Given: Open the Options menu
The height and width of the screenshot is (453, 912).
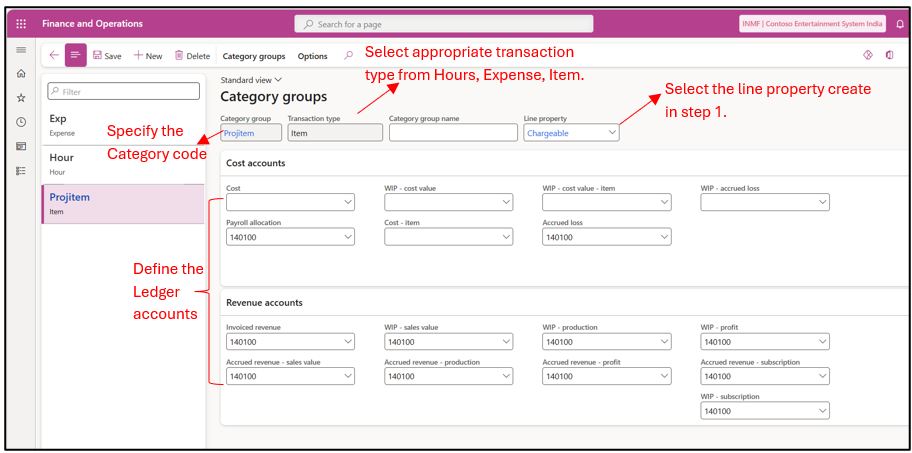Looking at the screenshot, I should (x=312, y=56).
